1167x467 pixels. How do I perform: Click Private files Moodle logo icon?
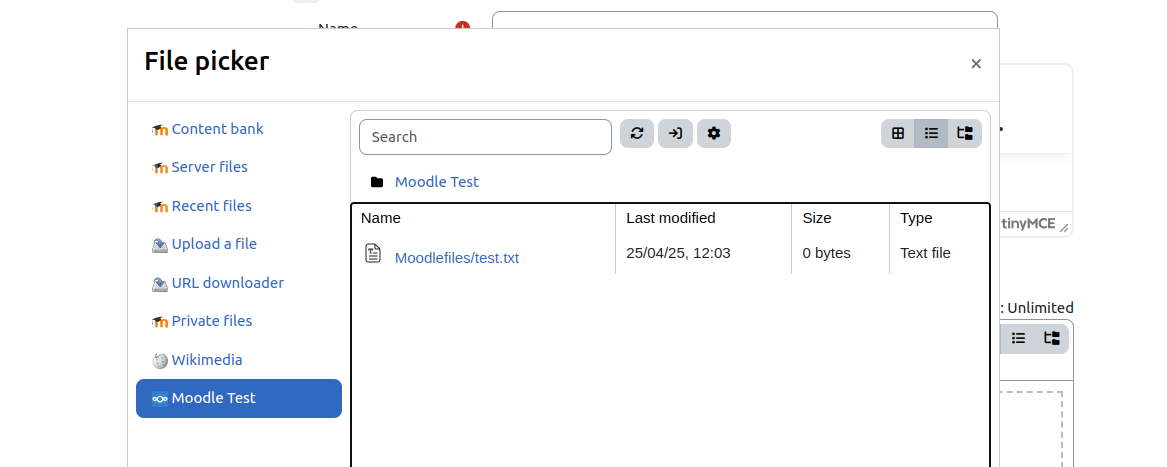coord(160,322)
